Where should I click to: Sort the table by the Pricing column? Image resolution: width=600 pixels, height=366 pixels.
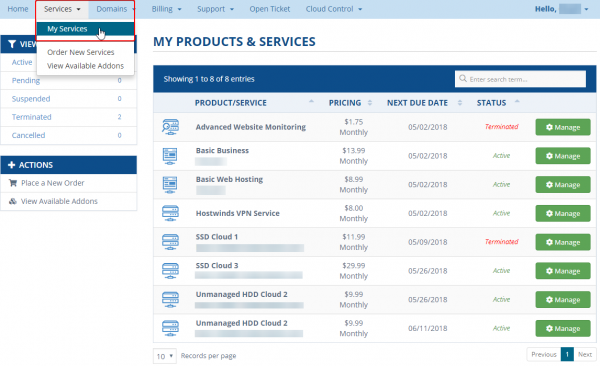pyautogui.click(x=350, y=103)
